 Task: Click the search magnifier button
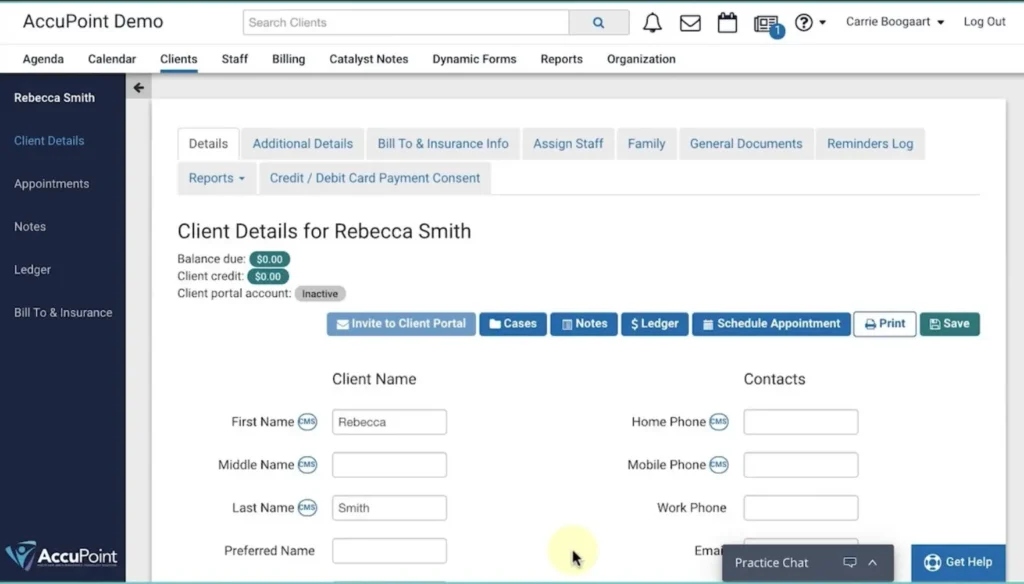(599, 21)
